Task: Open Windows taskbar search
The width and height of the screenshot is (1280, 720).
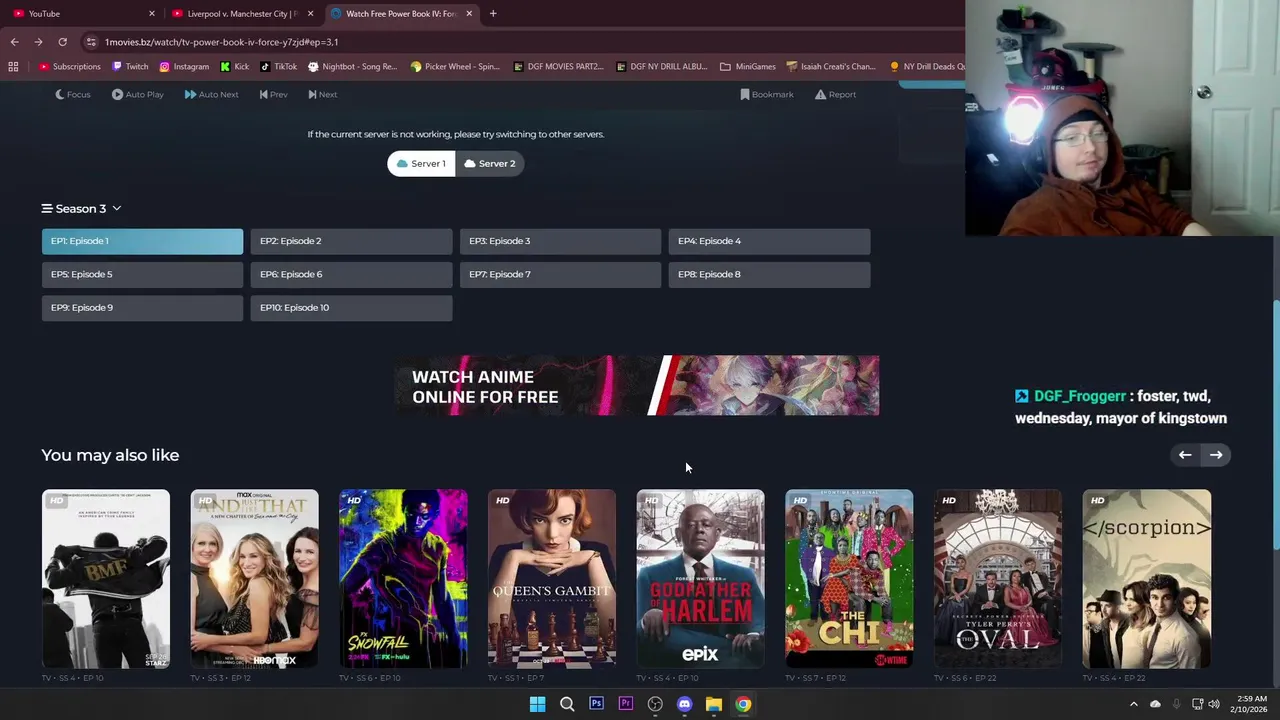Action: coord(567,704)
